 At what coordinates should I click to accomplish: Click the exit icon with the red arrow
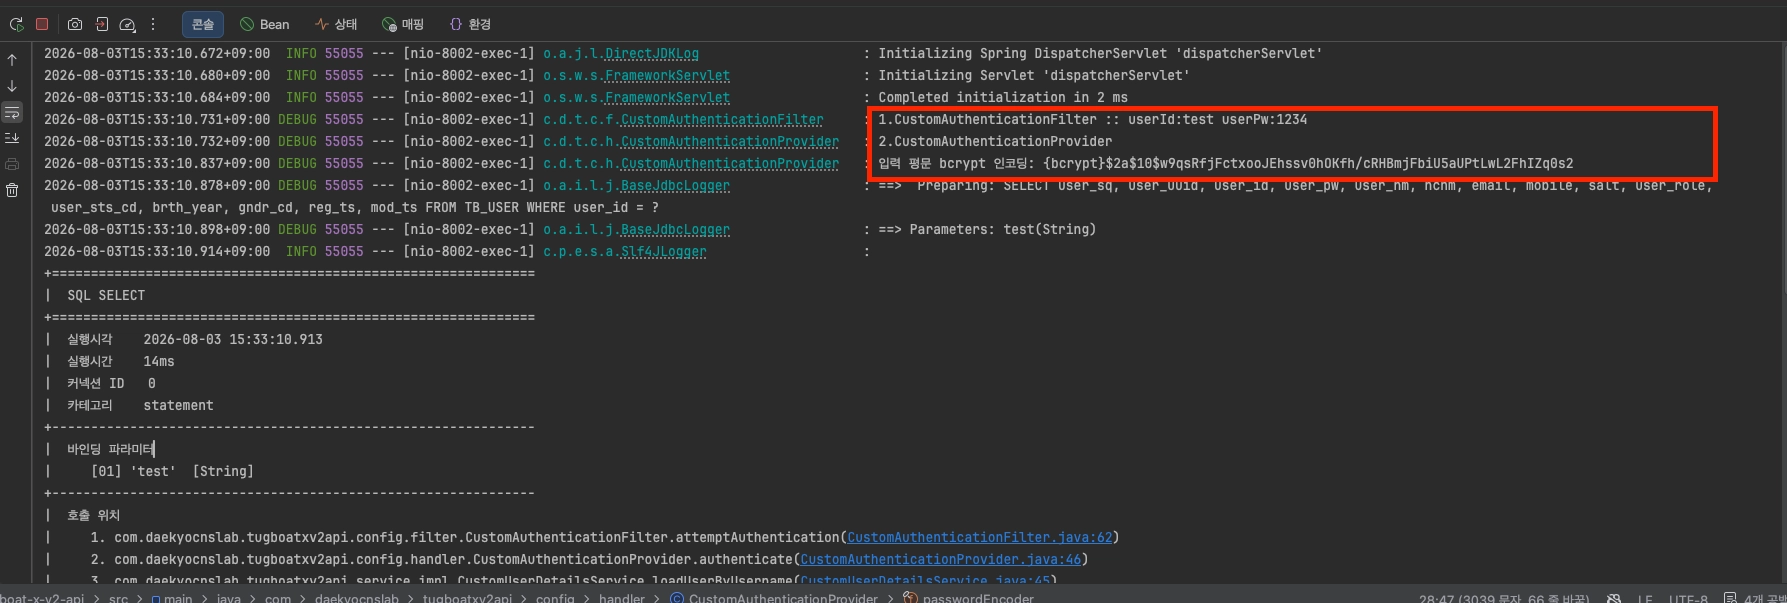pyautogui.click(x=101, y=24)
